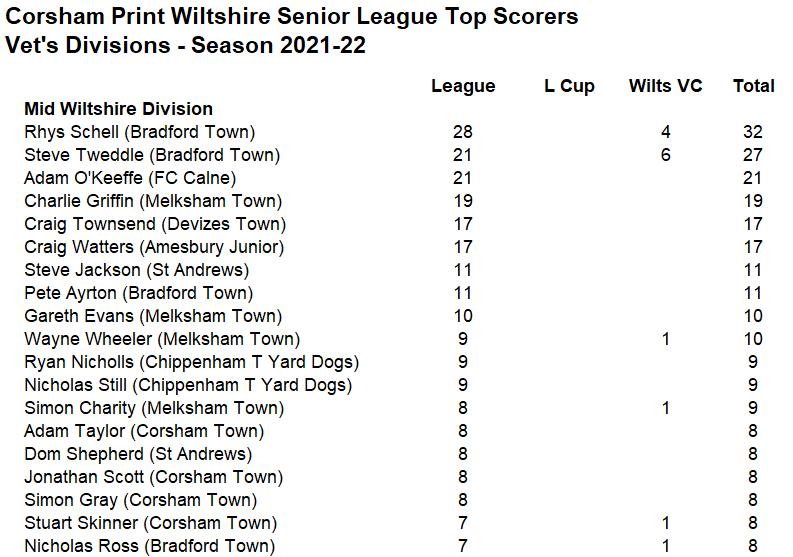Select the Rhys Schell (Bradford Town) row

point(393,132)
